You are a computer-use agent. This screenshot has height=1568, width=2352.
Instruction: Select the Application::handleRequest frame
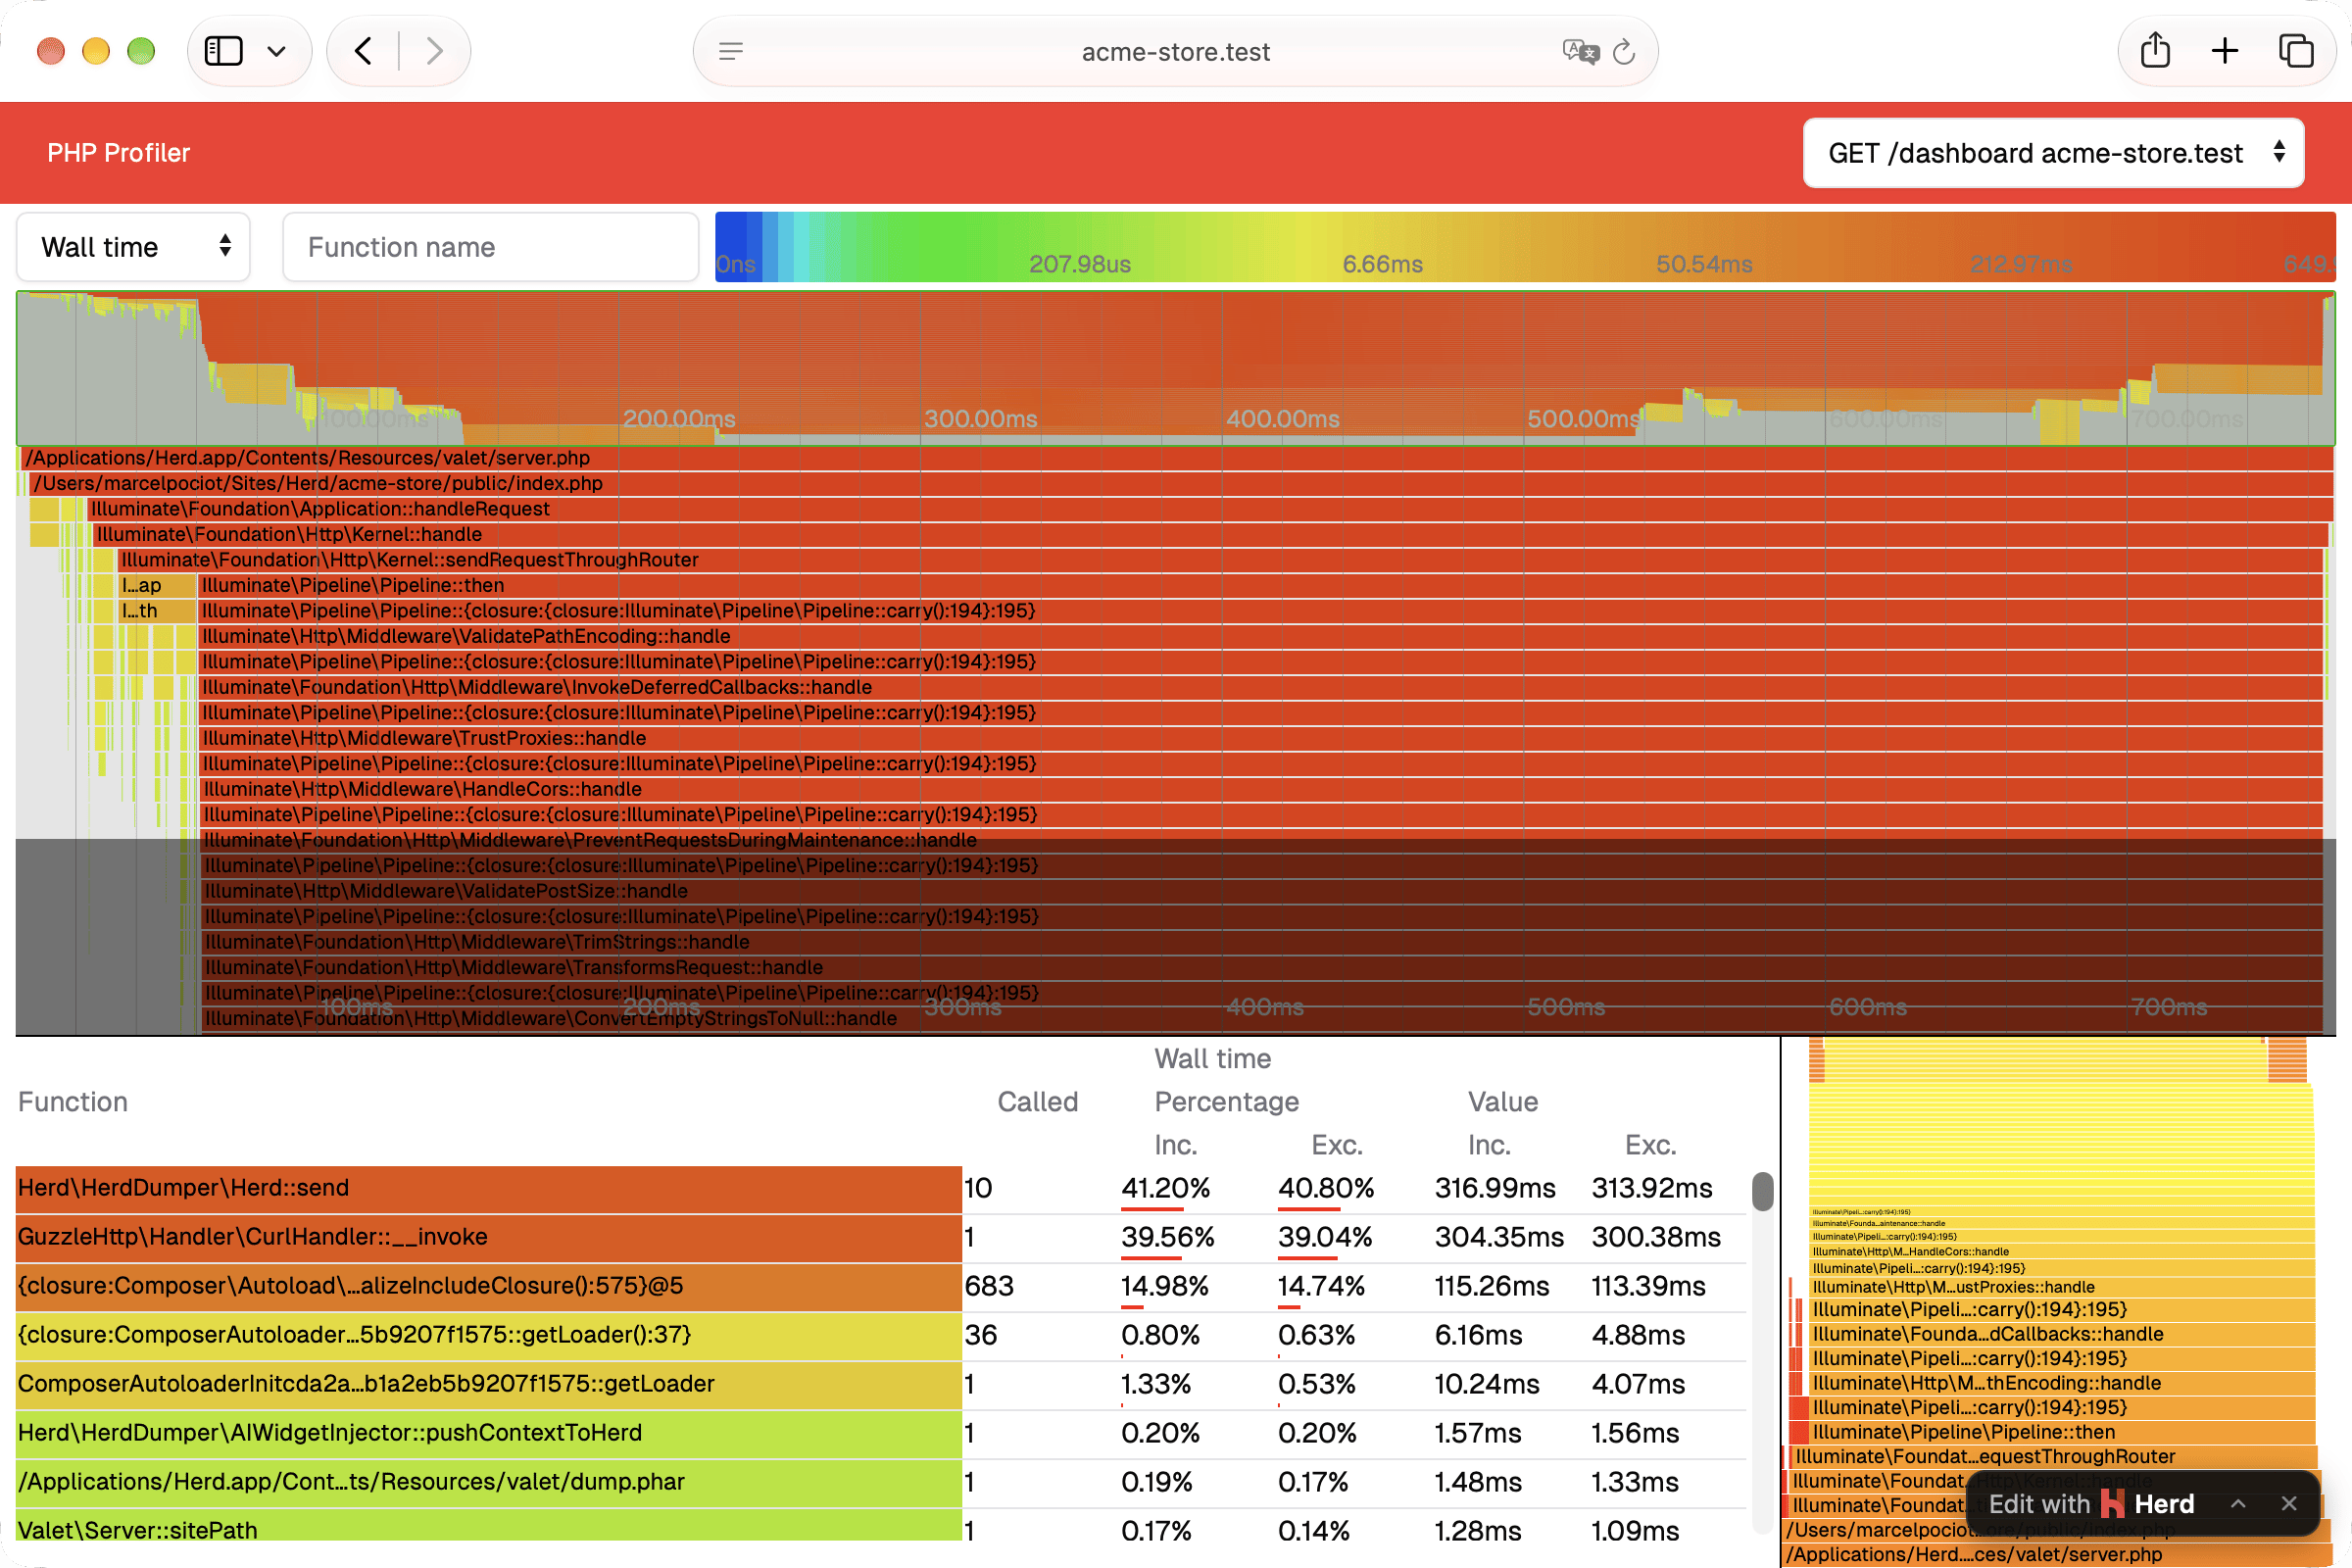click(1210, 509)
